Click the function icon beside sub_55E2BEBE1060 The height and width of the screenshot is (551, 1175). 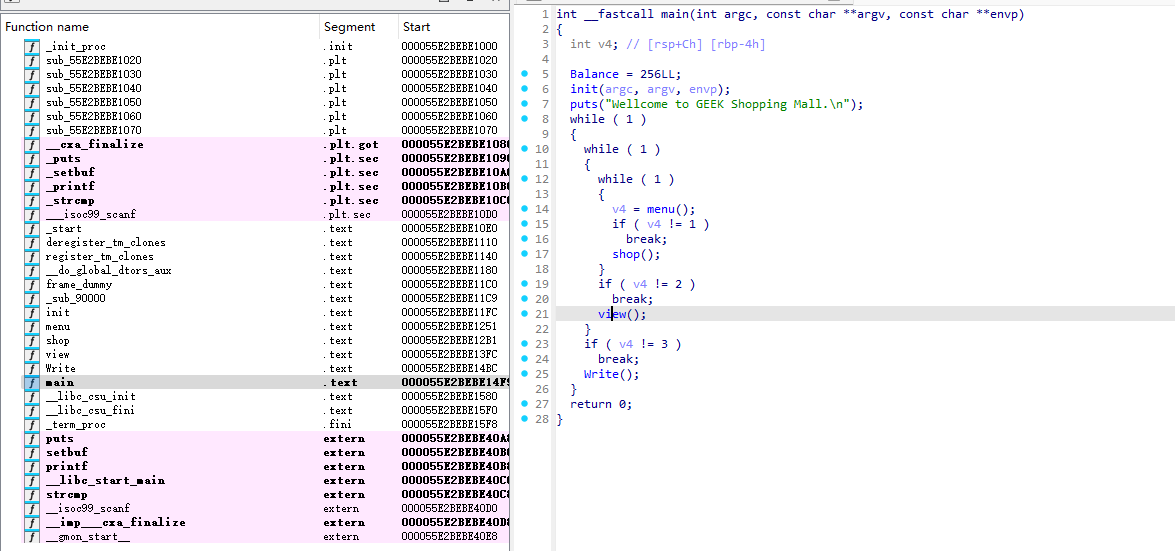32,116
